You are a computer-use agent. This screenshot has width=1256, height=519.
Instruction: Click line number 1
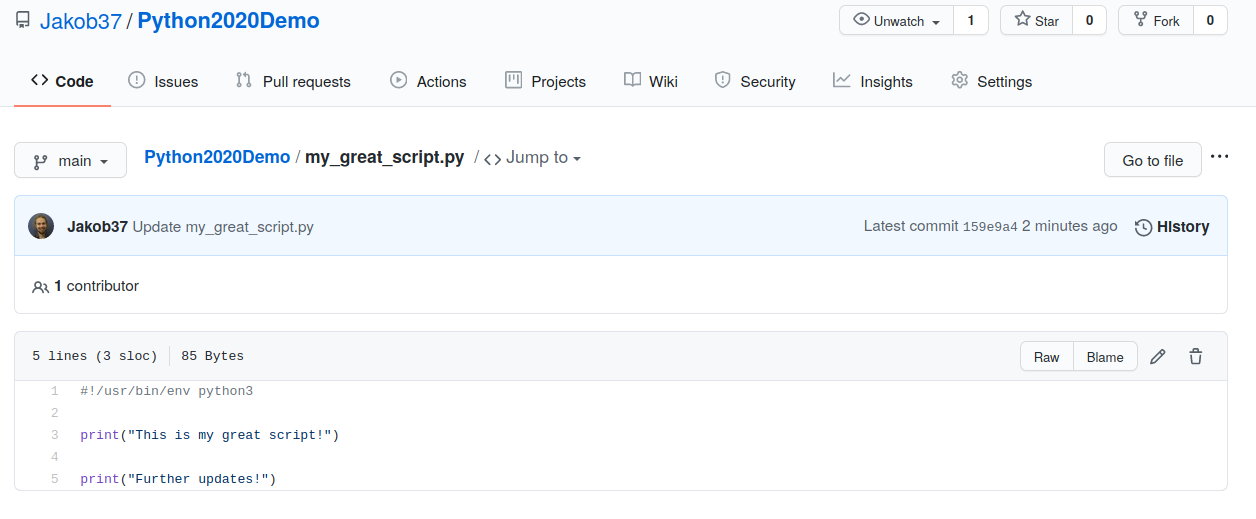pyautogui.click(x=55, y=391)
